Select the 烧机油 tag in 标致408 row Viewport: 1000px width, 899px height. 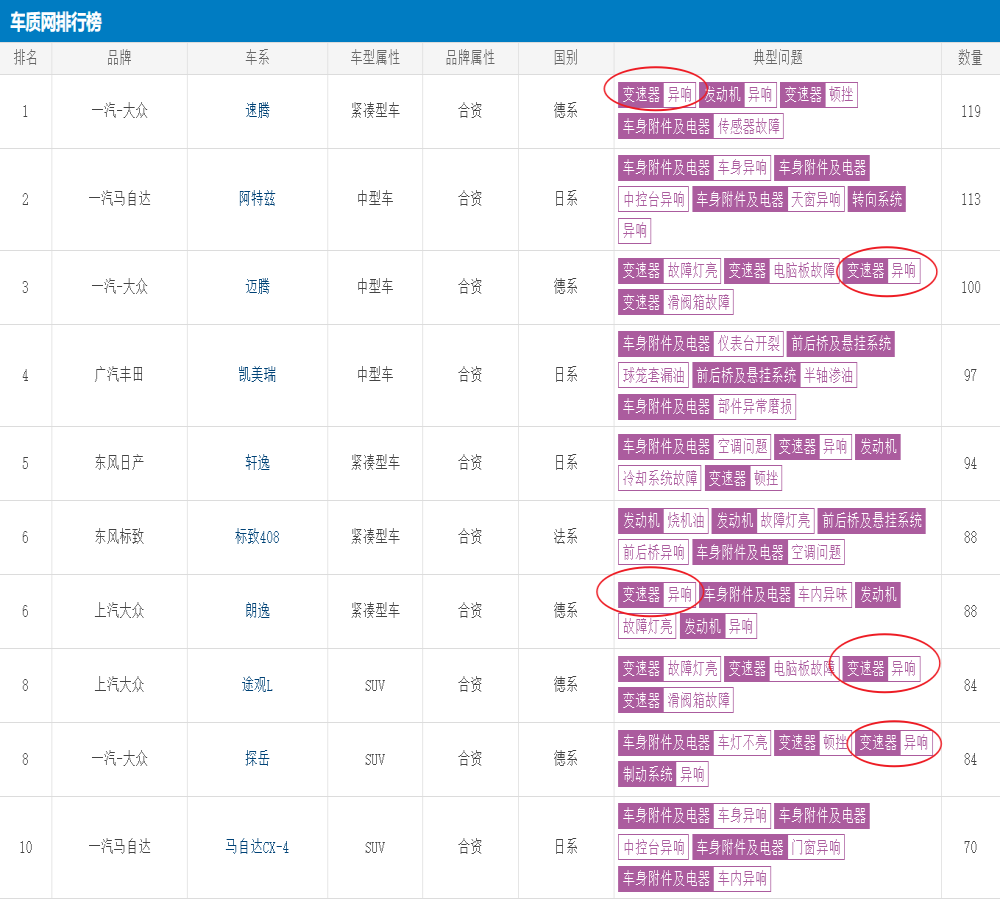pos(686,521)
